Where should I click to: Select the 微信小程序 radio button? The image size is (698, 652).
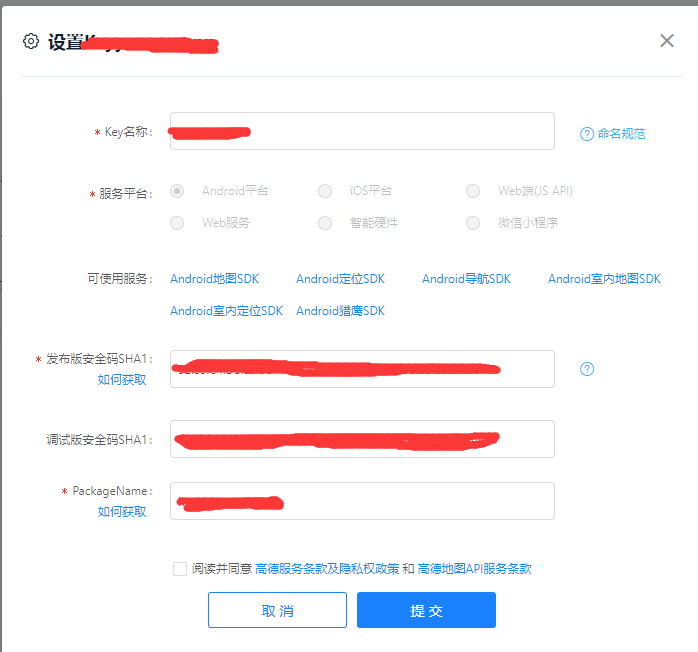472,223
